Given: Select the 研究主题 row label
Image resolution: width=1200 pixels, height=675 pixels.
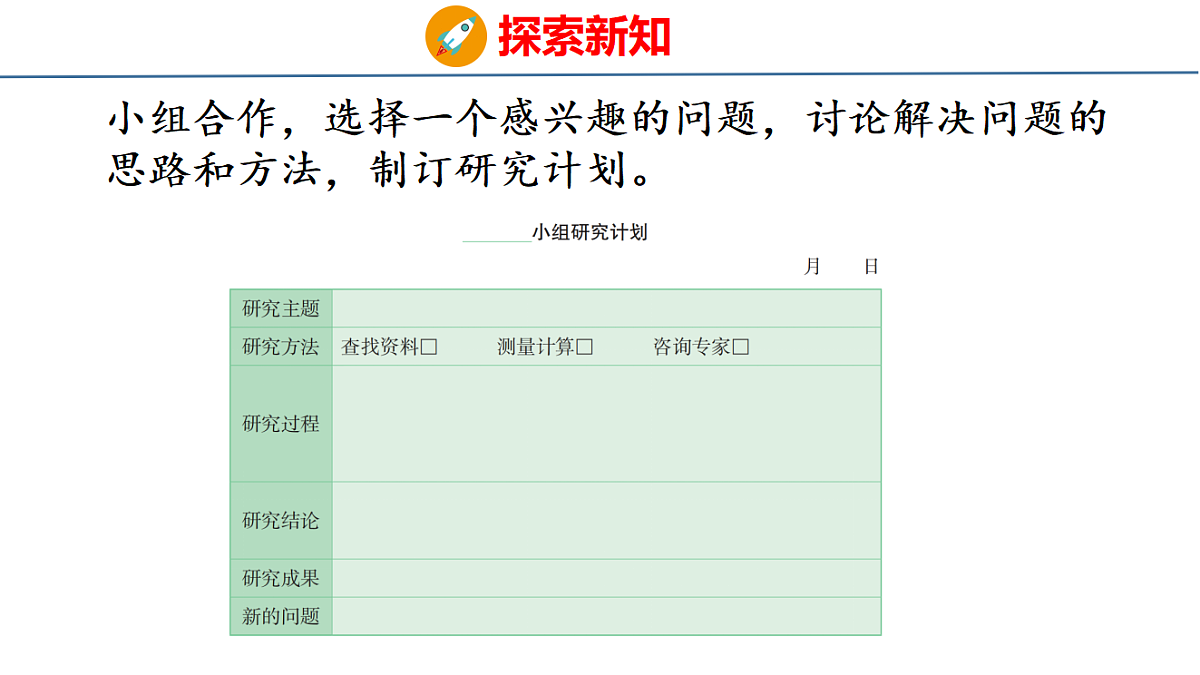Looking at the screenshot, I should click(281, 309).
